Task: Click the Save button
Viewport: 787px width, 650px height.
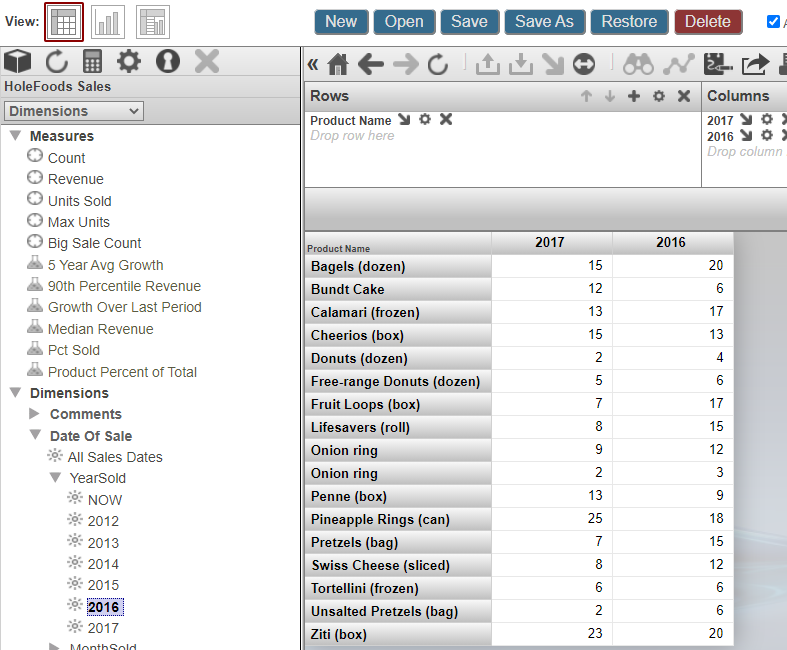Action: [470, 22]
